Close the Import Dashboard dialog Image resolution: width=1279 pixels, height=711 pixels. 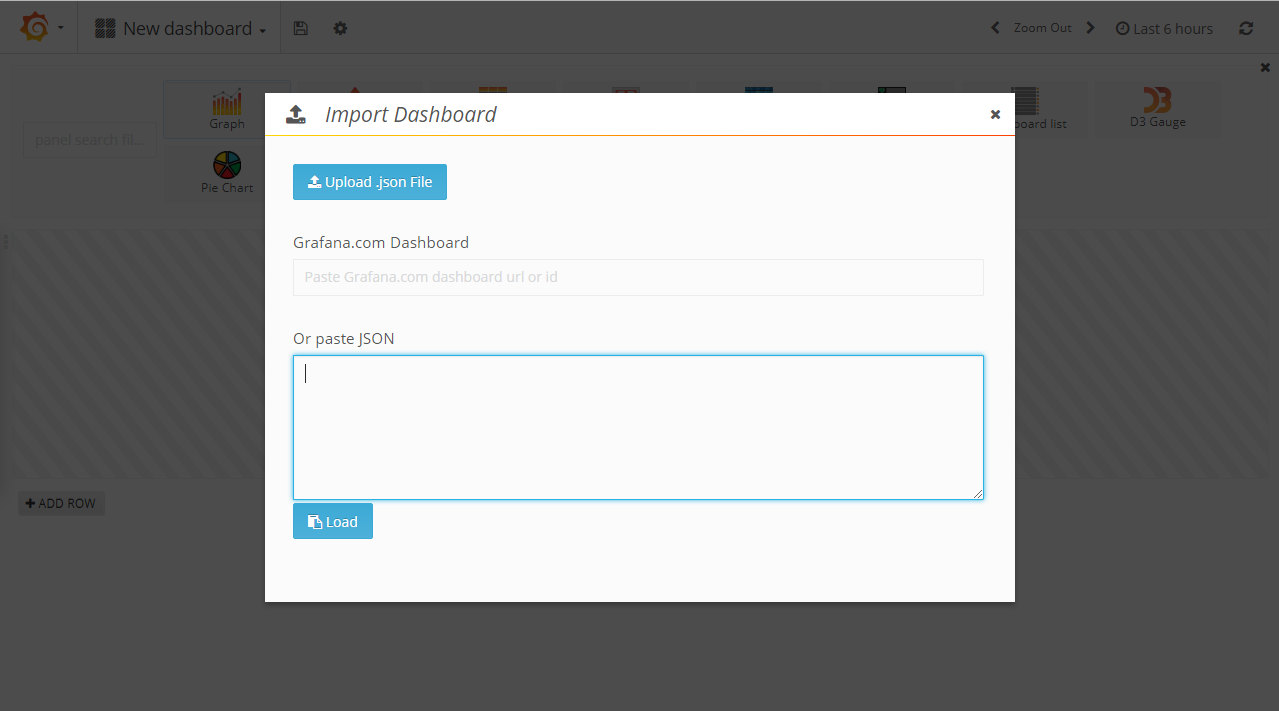995,115
